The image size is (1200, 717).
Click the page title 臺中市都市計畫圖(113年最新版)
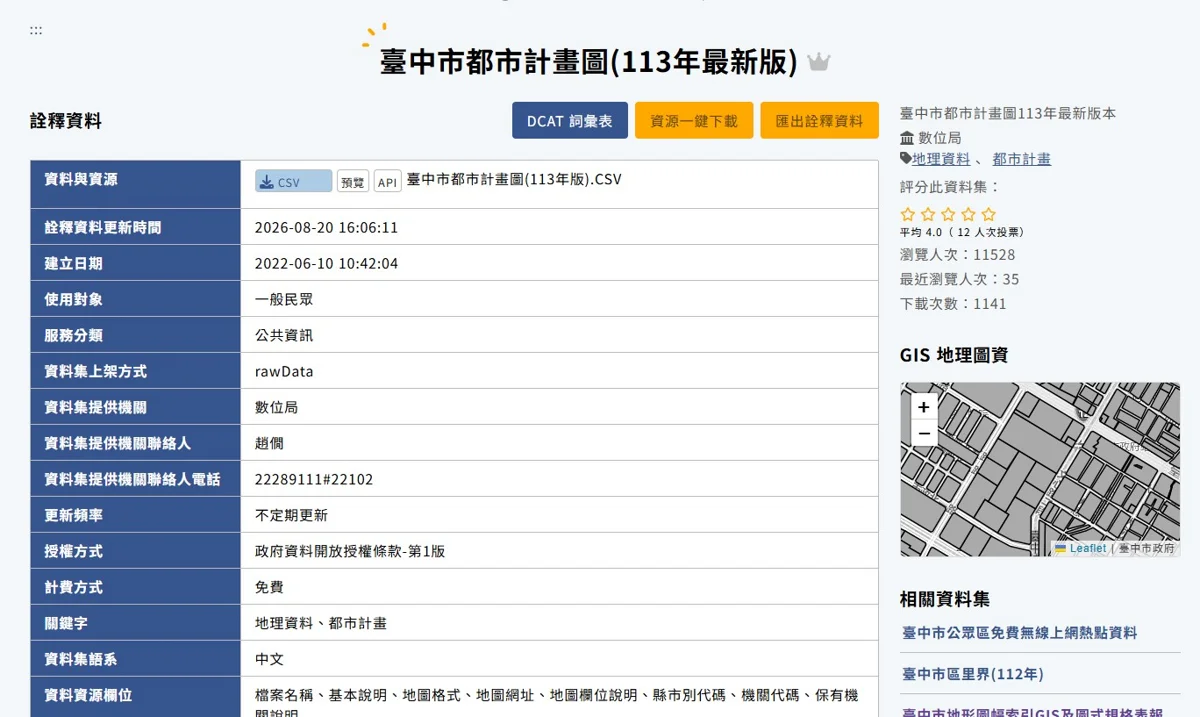tap(588, 62)
